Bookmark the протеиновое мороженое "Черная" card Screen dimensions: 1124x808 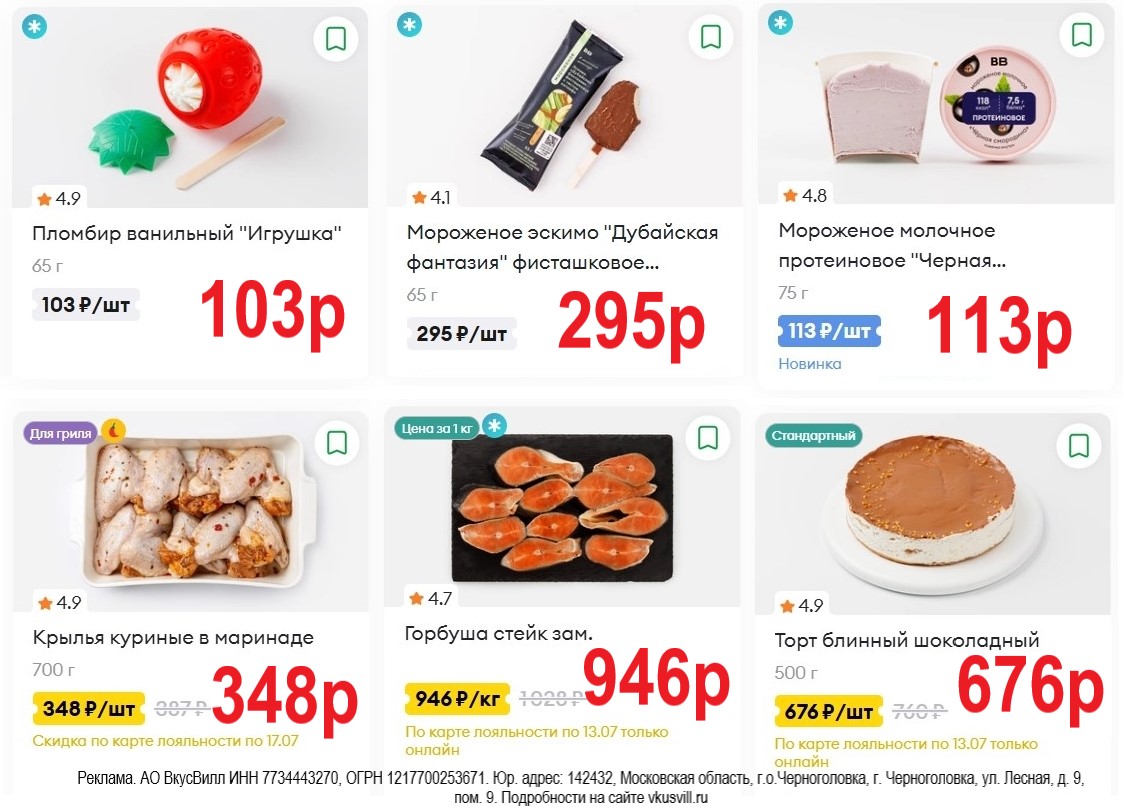pos(1082,34)
